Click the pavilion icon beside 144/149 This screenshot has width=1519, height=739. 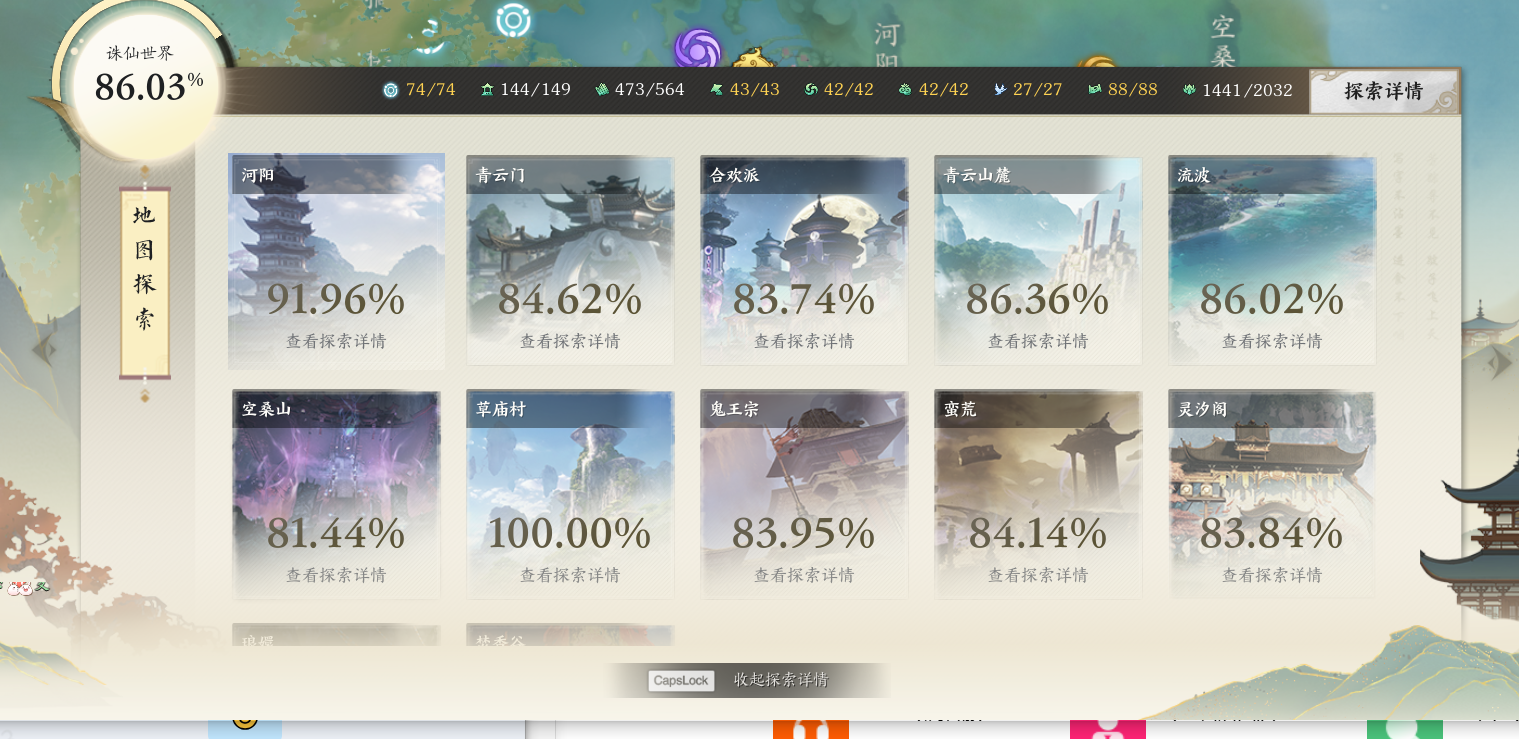pyautogui.click(x=487, y=90)
